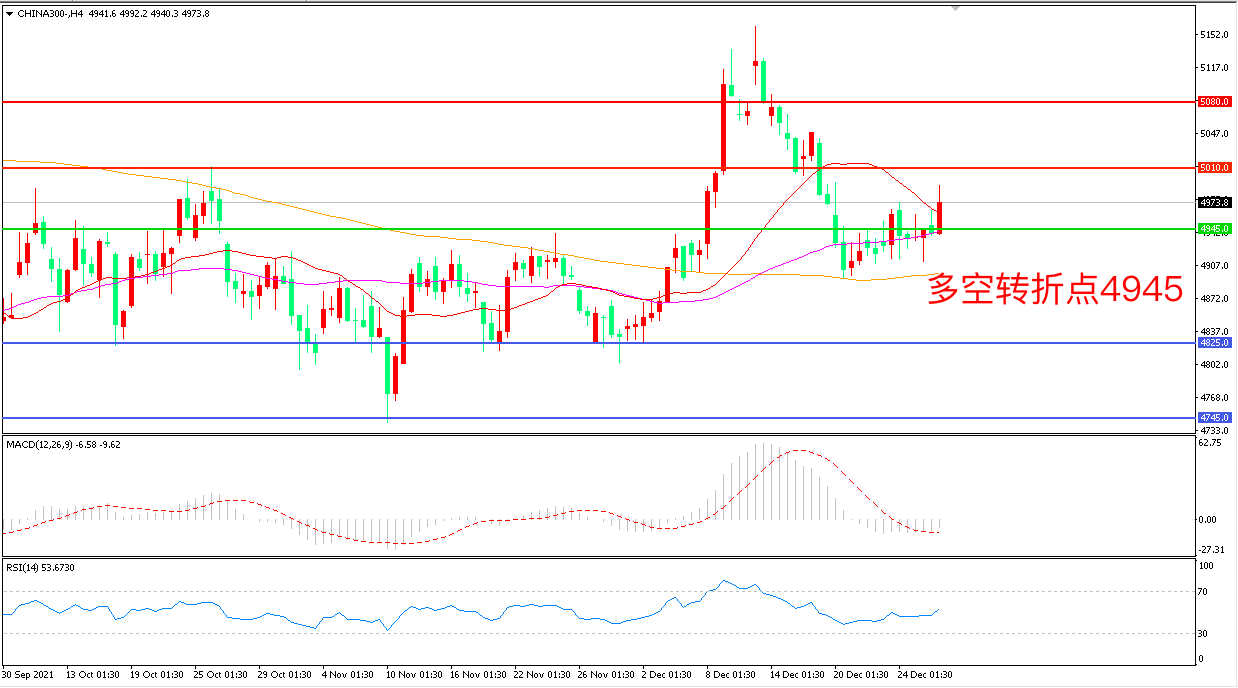The width and height of the screenshot is (1238, 688).
Task: Select the green 4945.0 price label
Action: click(1213, 229)
